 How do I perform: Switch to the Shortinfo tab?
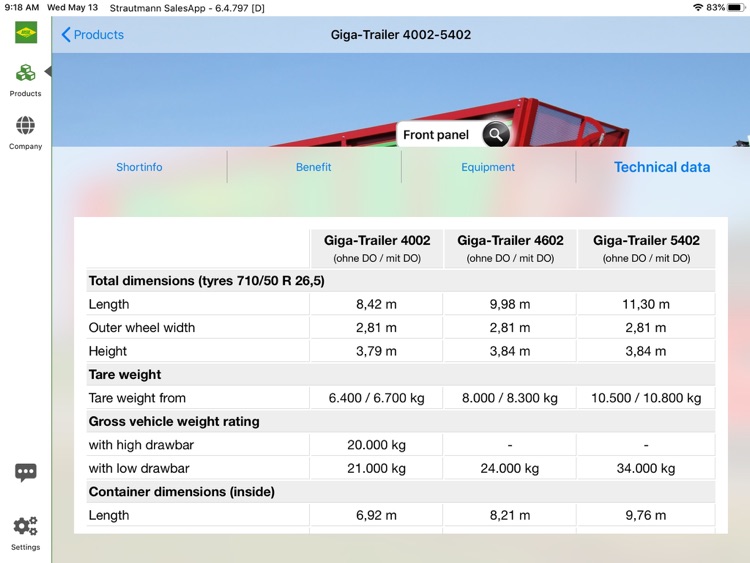coord(139,167)
